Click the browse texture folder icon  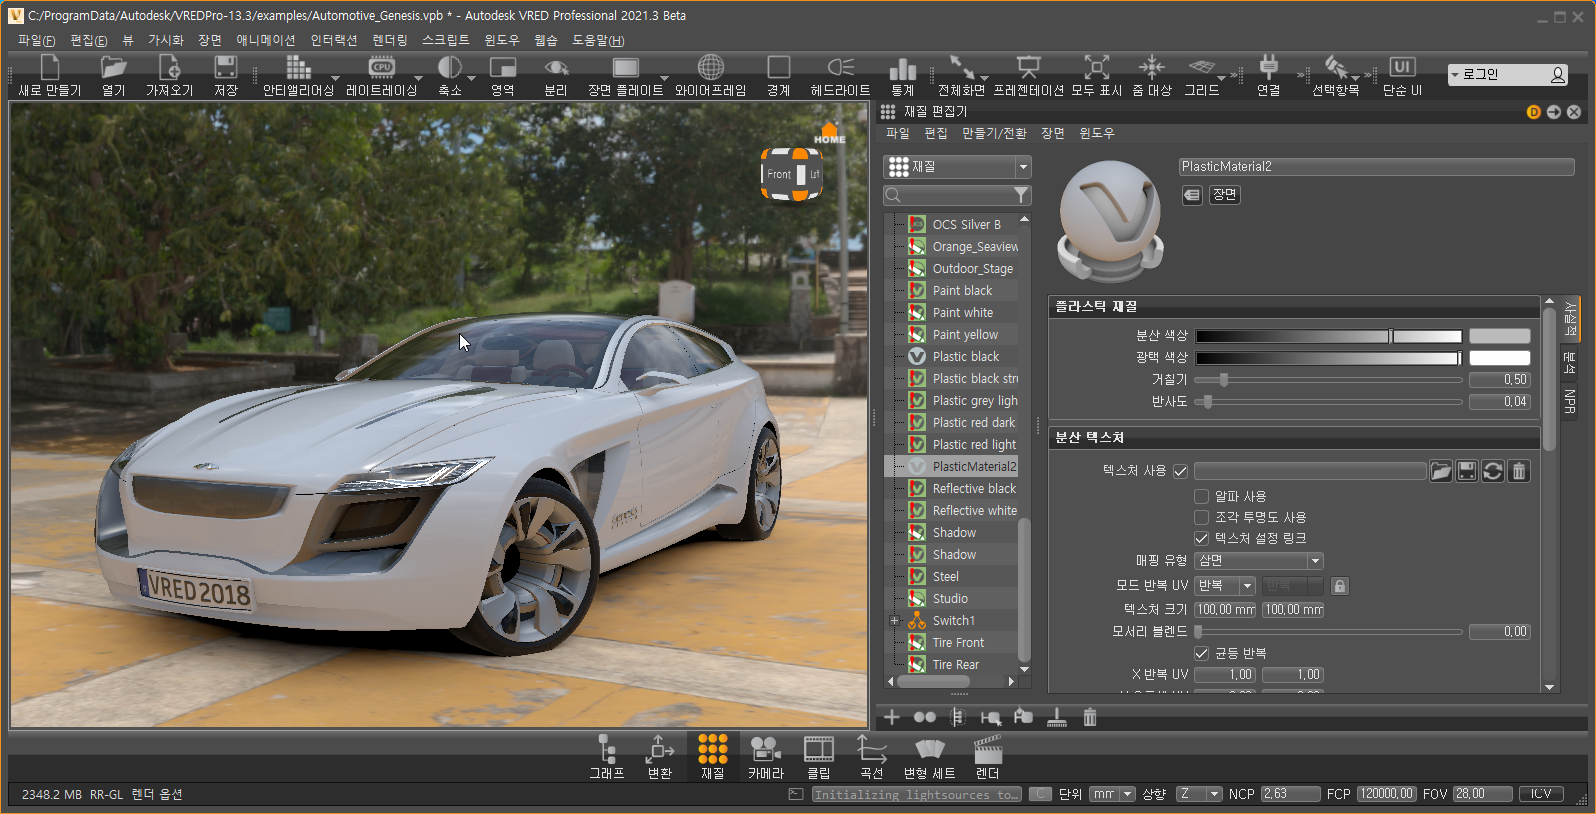[x=1441, y=471]
